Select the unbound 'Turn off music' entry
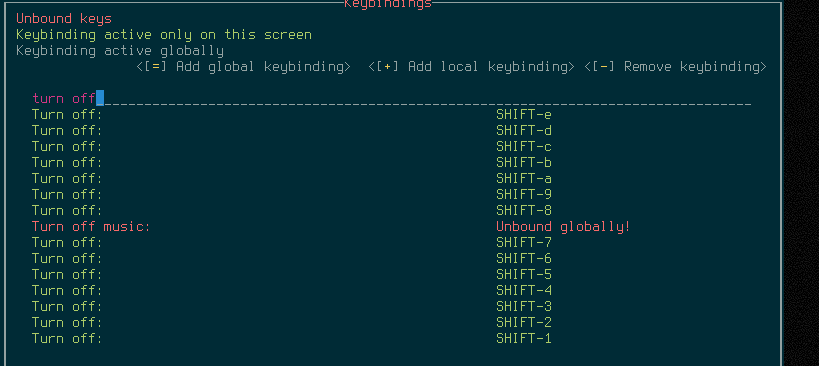 [x=391, y=227]
